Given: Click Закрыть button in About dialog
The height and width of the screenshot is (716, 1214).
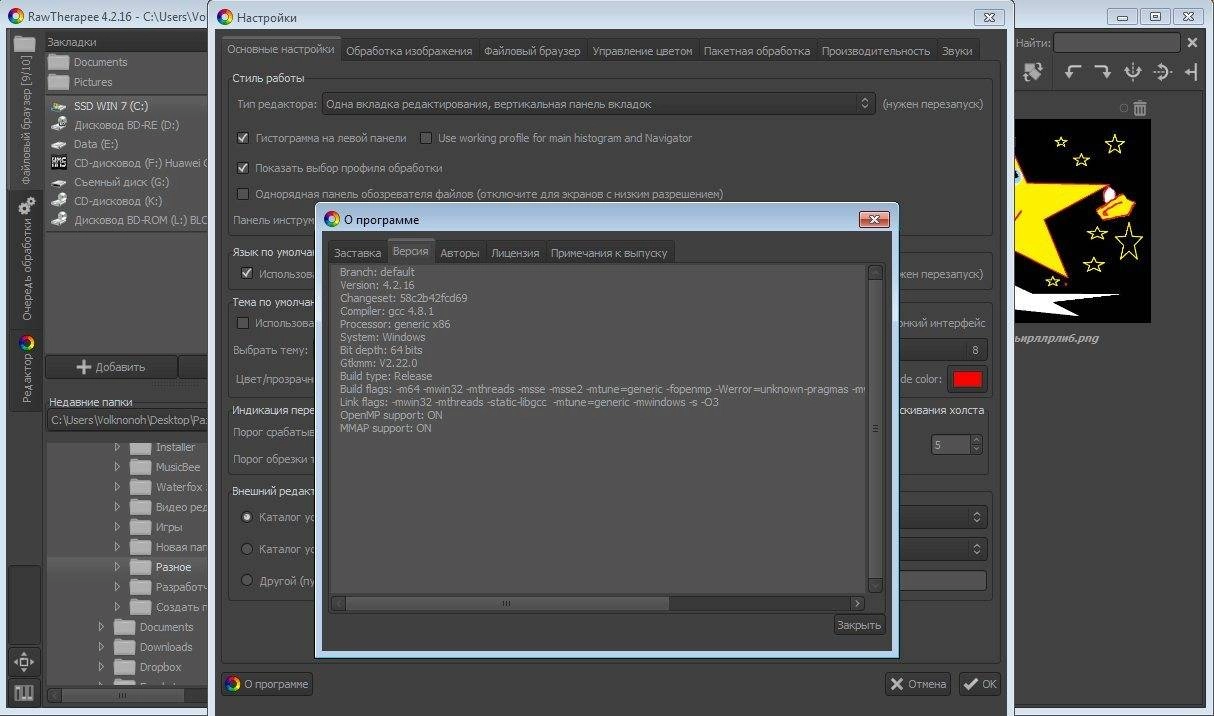Looking at the screenshot, I should (859, 625).
